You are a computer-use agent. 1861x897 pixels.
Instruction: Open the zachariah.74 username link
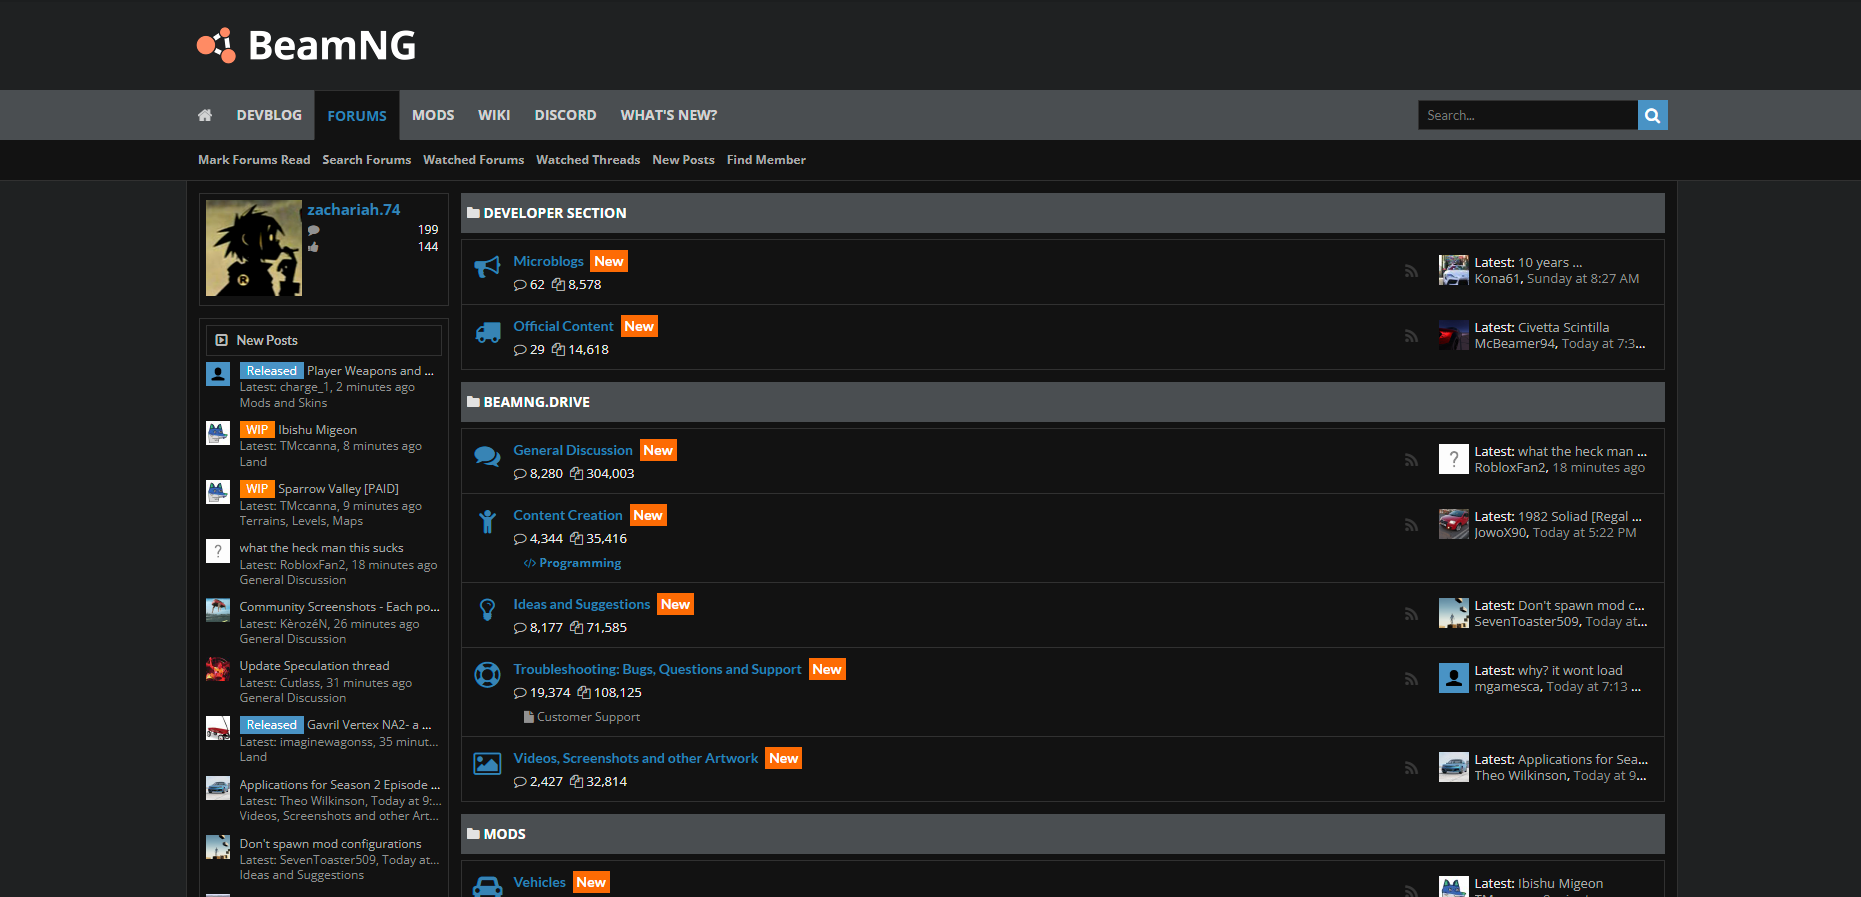tap(353, 210)
